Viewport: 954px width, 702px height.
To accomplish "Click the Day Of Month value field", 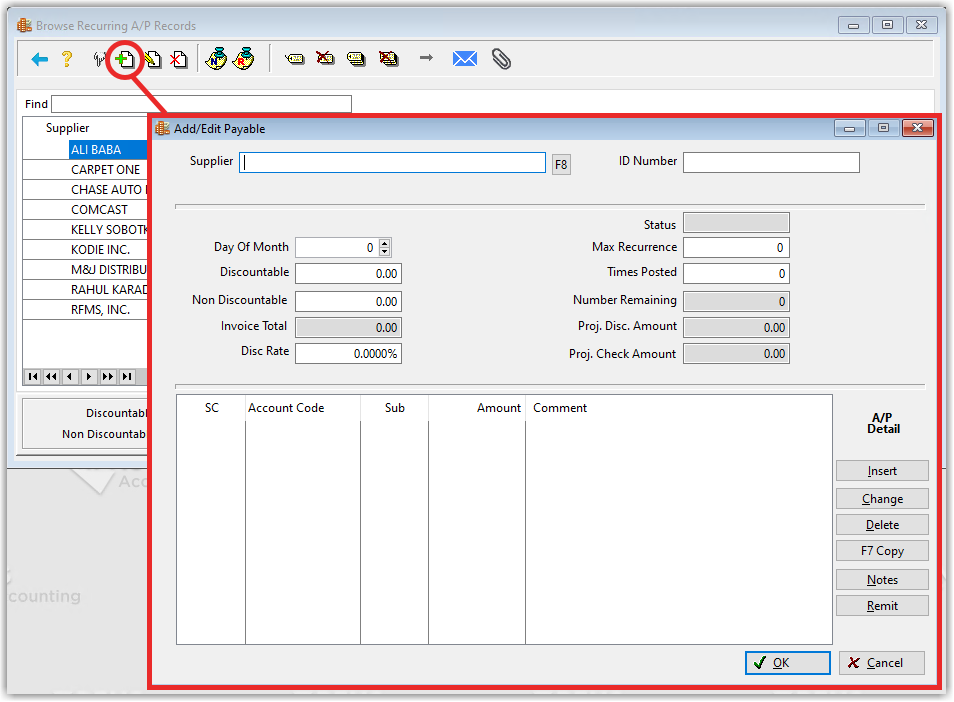I will tap(337, 248).
